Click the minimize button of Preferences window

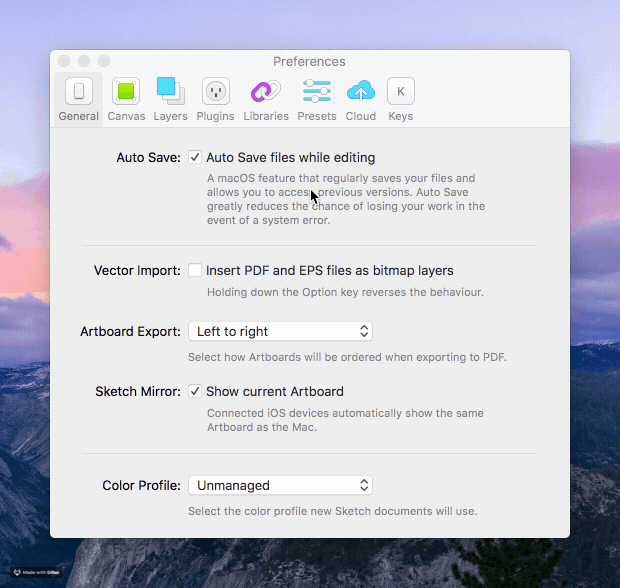(x=84, y=61)
